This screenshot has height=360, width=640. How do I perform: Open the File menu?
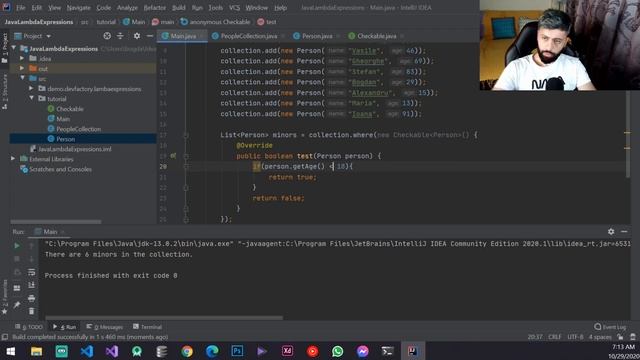point(20,8)
